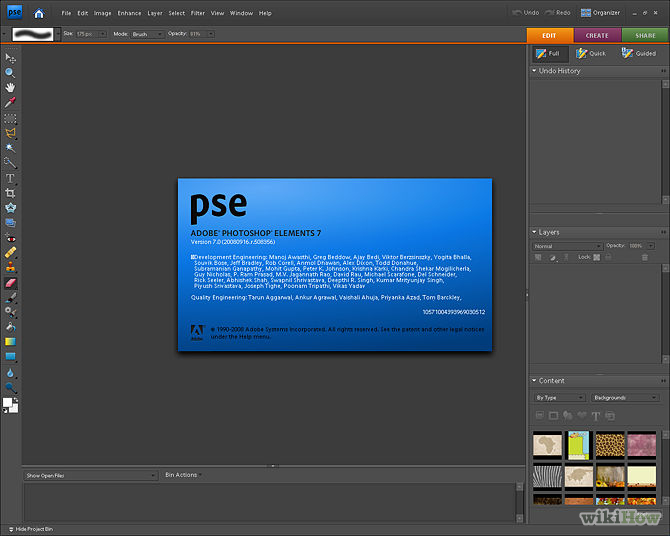Select the Sponge tool
The image size is (670, 536).
[10, 388]
